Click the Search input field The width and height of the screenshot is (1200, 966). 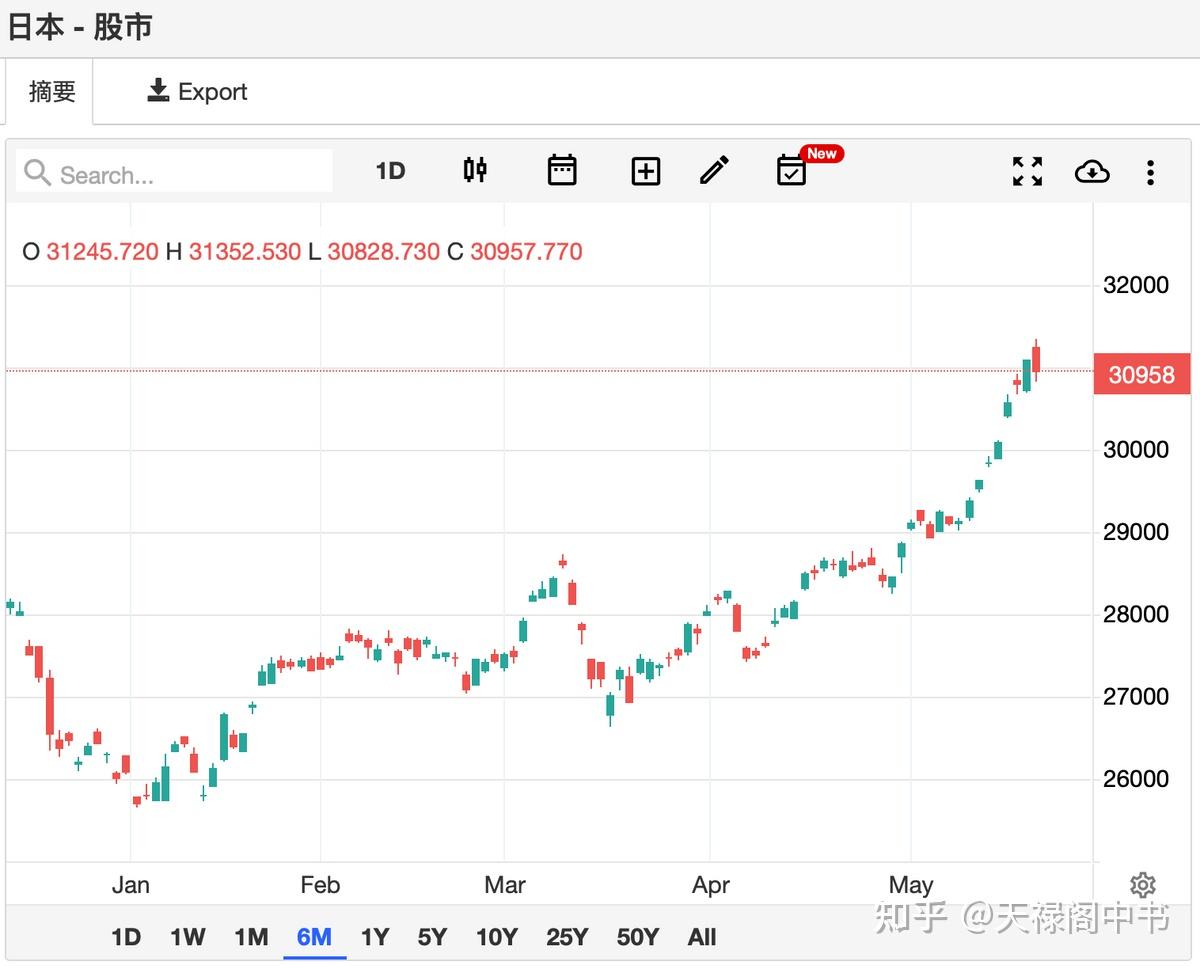[x=190, y=175]
